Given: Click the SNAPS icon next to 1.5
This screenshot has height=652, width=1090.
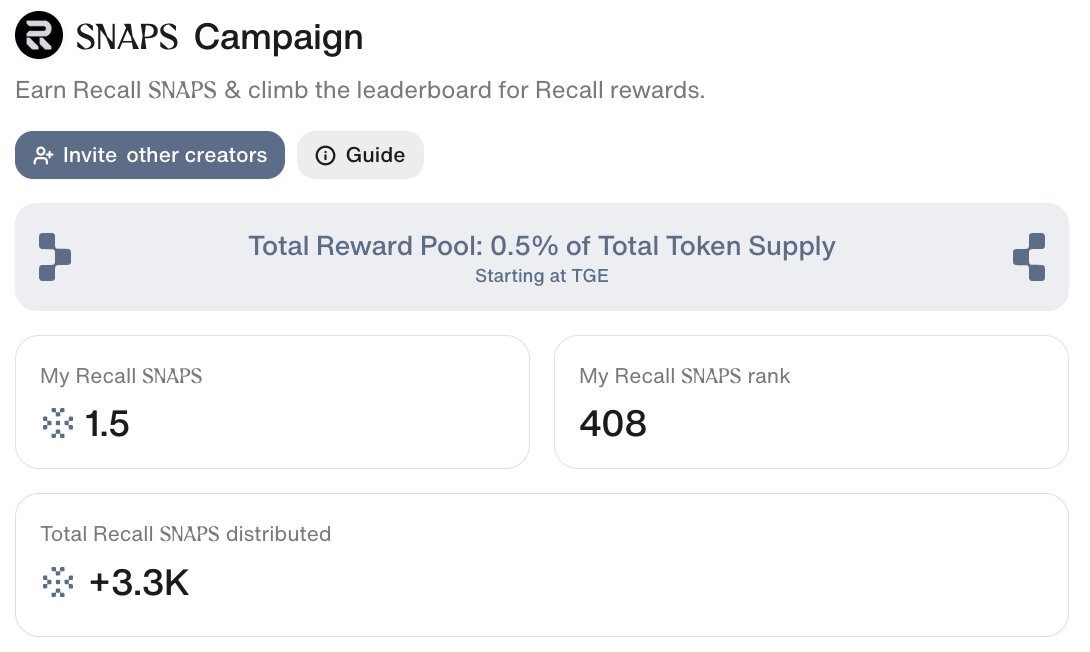Looking at the screenshot, I should (x=58, y=423).
